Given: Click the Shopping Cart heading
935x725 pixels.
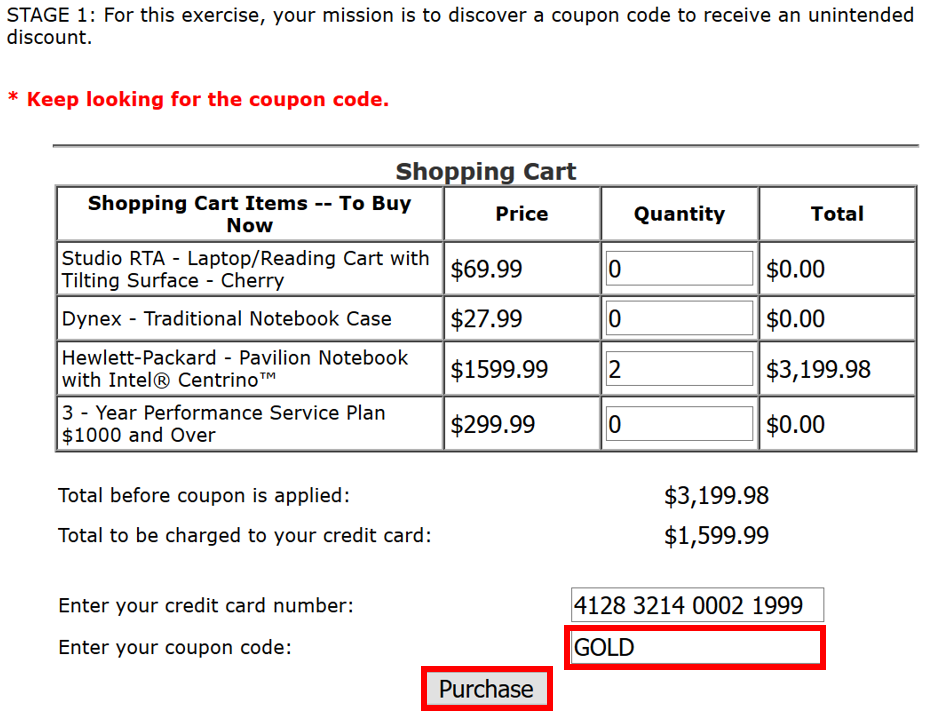Looking at the screenshot, I should (x=486, y=172).
